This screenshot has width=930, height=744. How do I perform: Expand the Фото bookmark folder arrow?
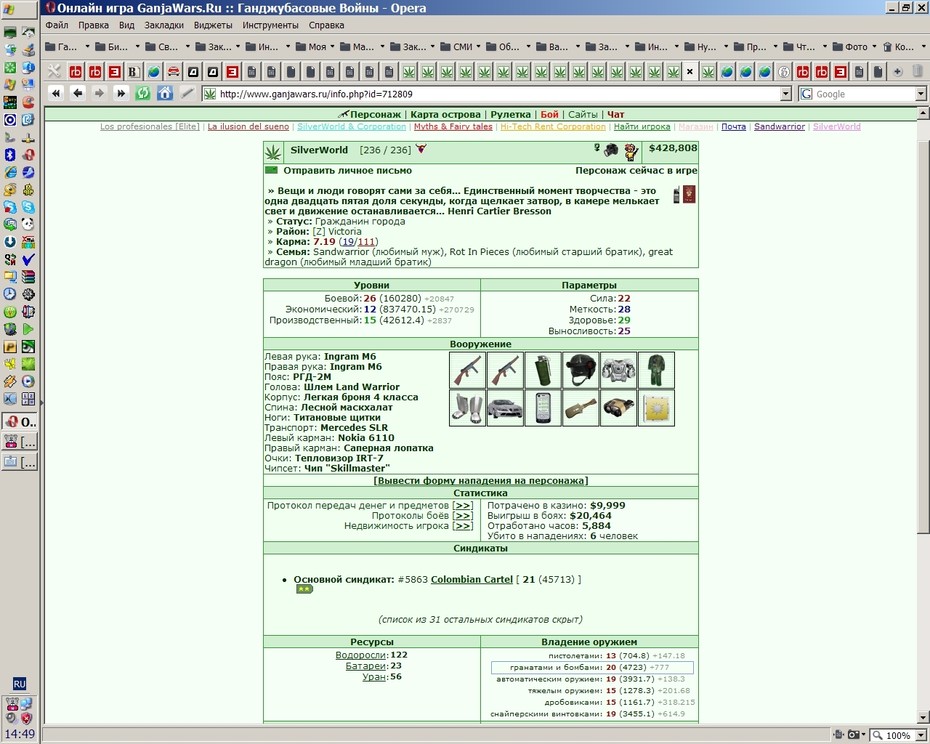874,46
